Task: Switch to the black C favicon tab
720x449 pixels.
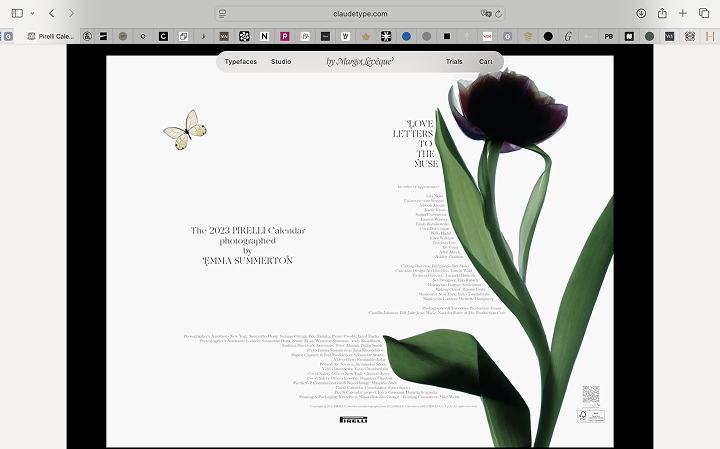Action: pyautogui.click(x=163, y=36)
